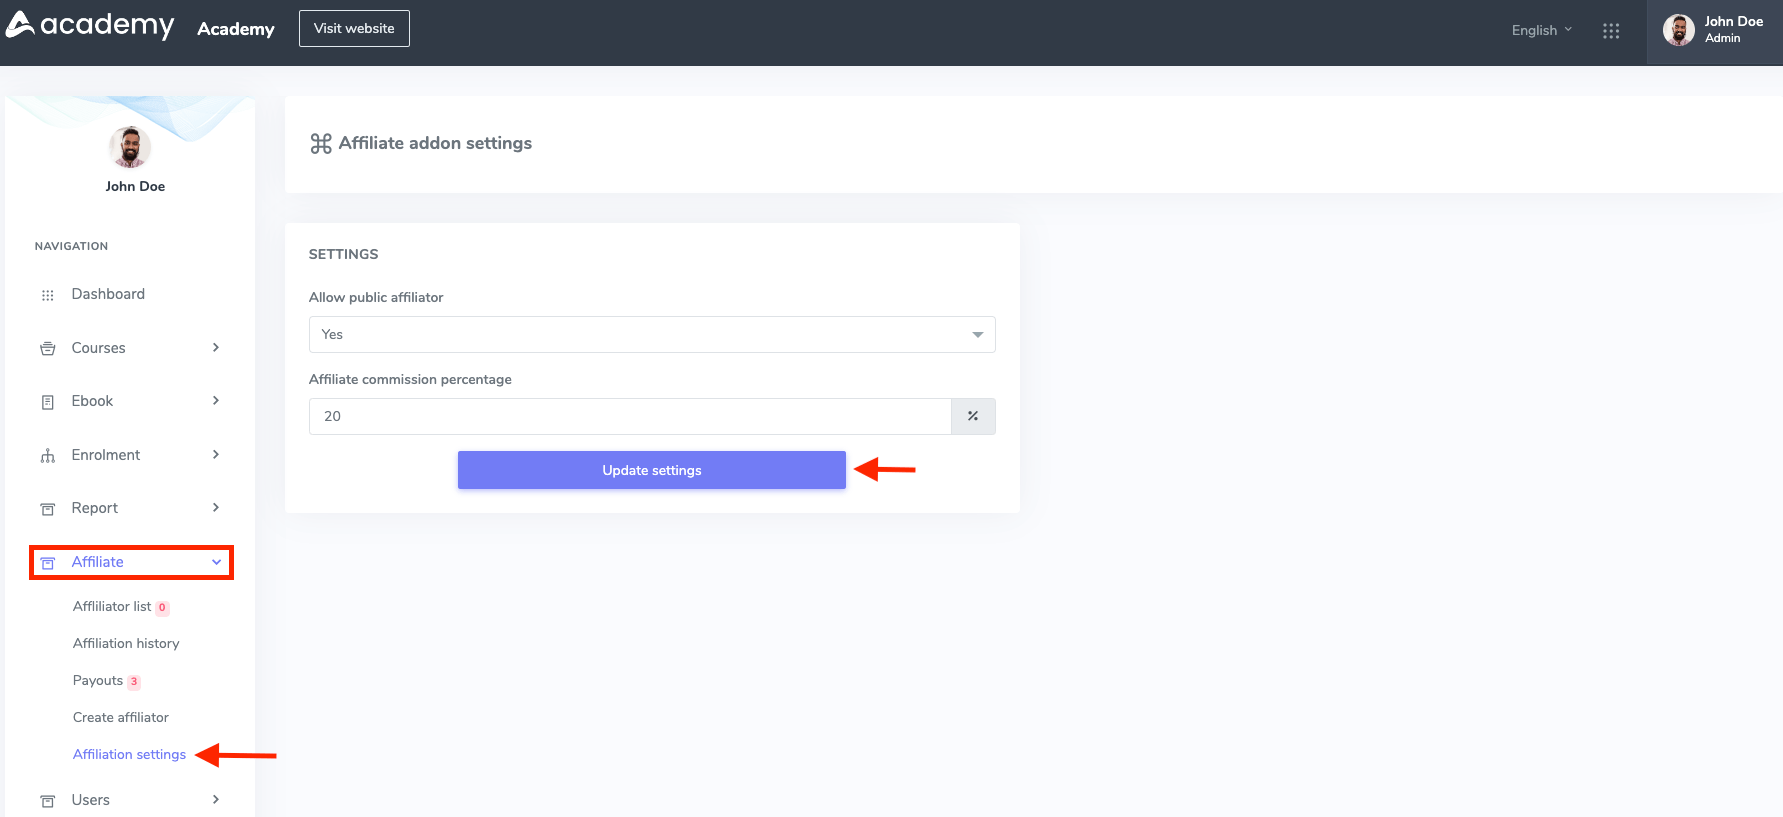This screenshot has height=817, width=1783.
Task: Click the Report icon in sidebar
Action: (x=47, y=509)
